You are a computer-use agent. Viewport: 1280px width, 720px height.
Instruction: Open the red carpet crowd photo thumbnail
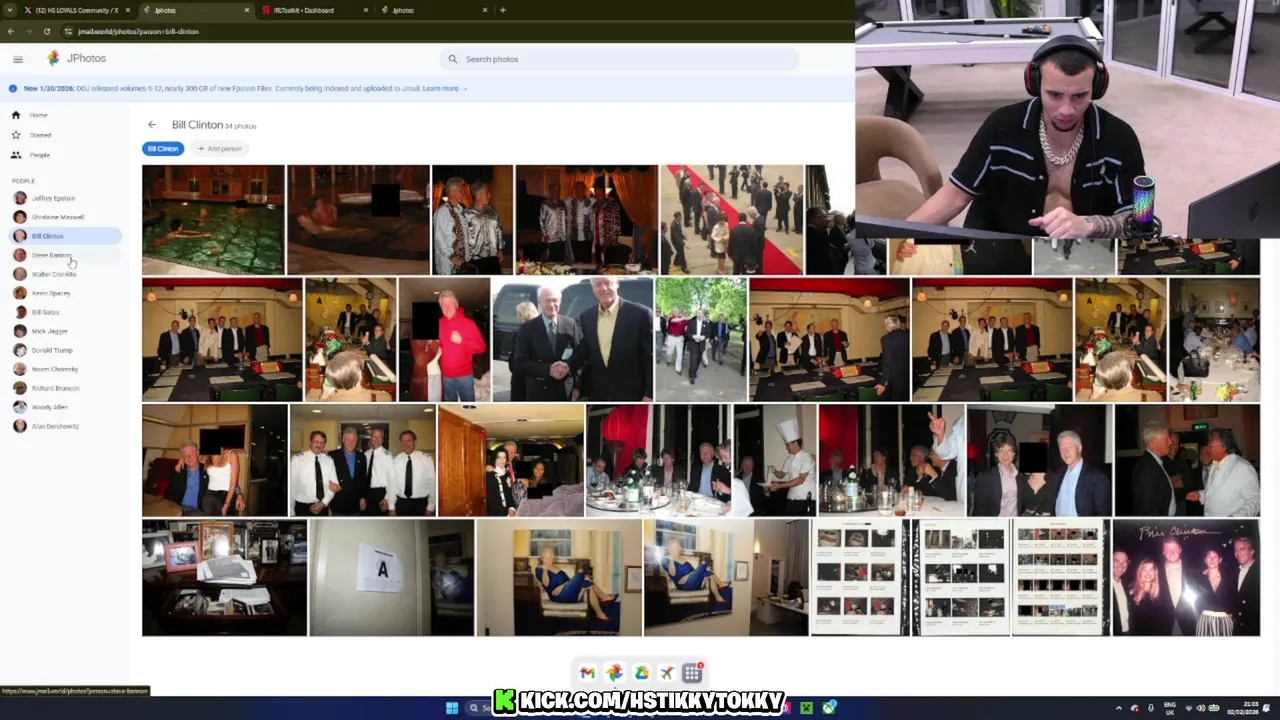pos(731,220)
